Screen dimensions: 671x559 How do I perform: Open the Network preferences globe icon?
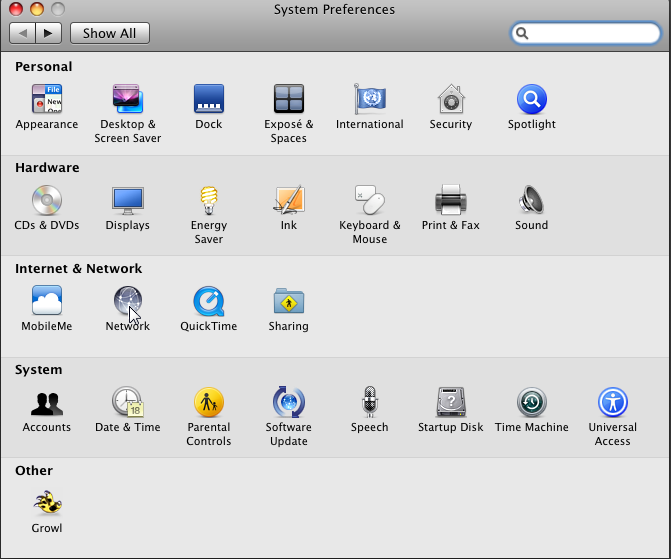tap(128, 300)
